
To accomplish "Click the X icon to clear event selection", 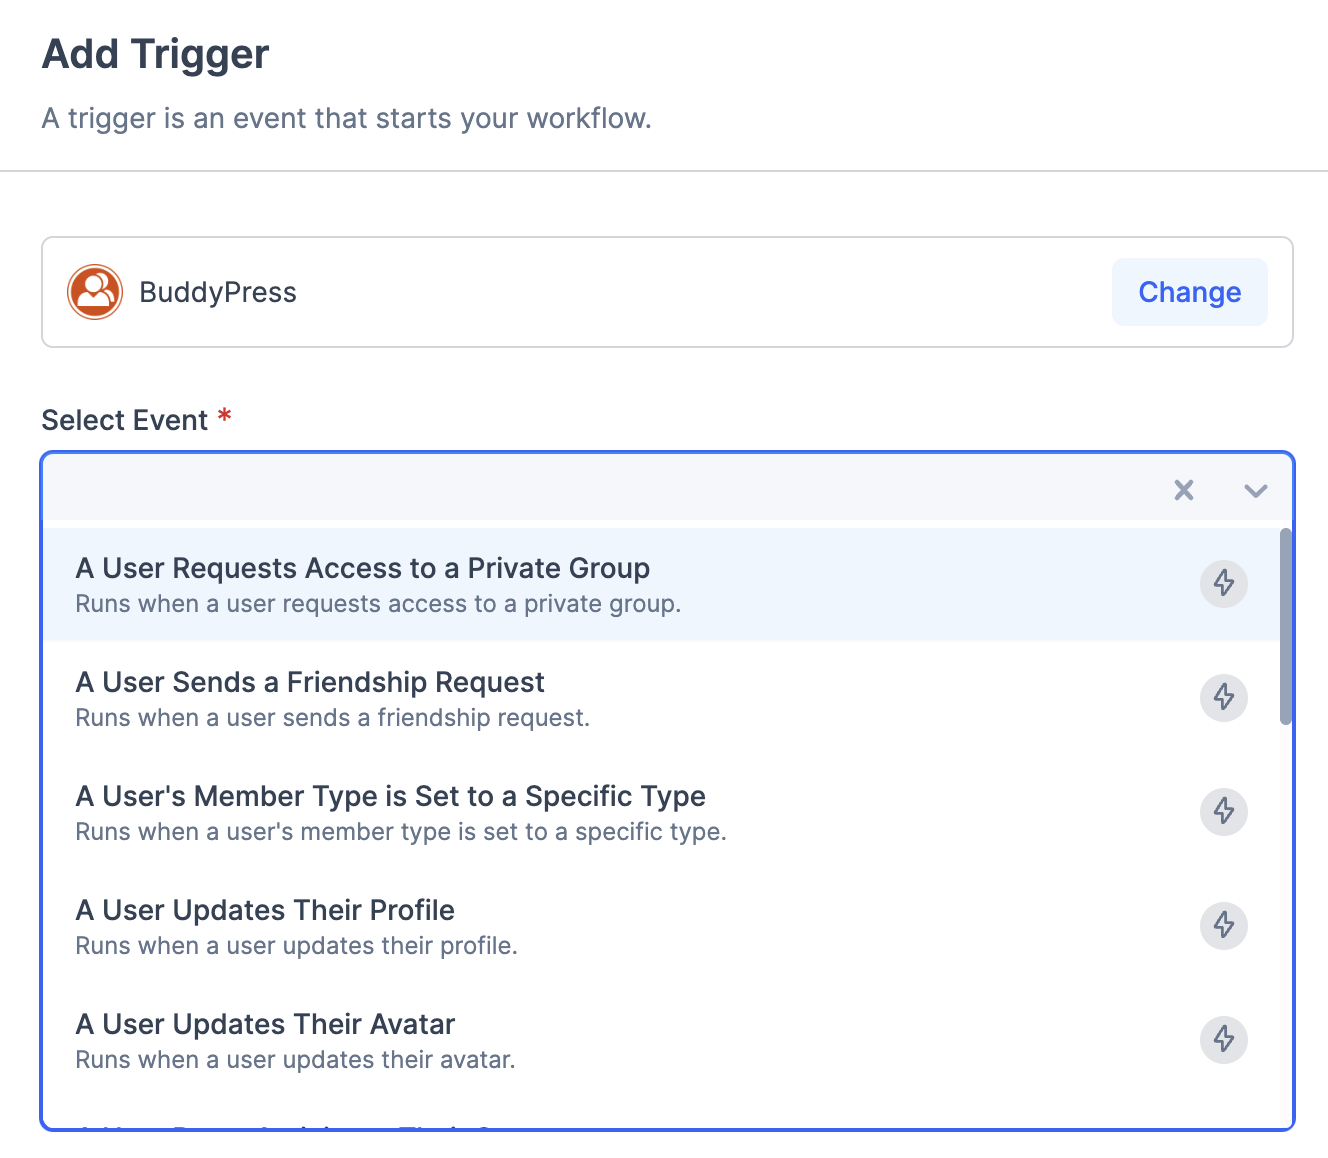I will tap(1183, 490).
